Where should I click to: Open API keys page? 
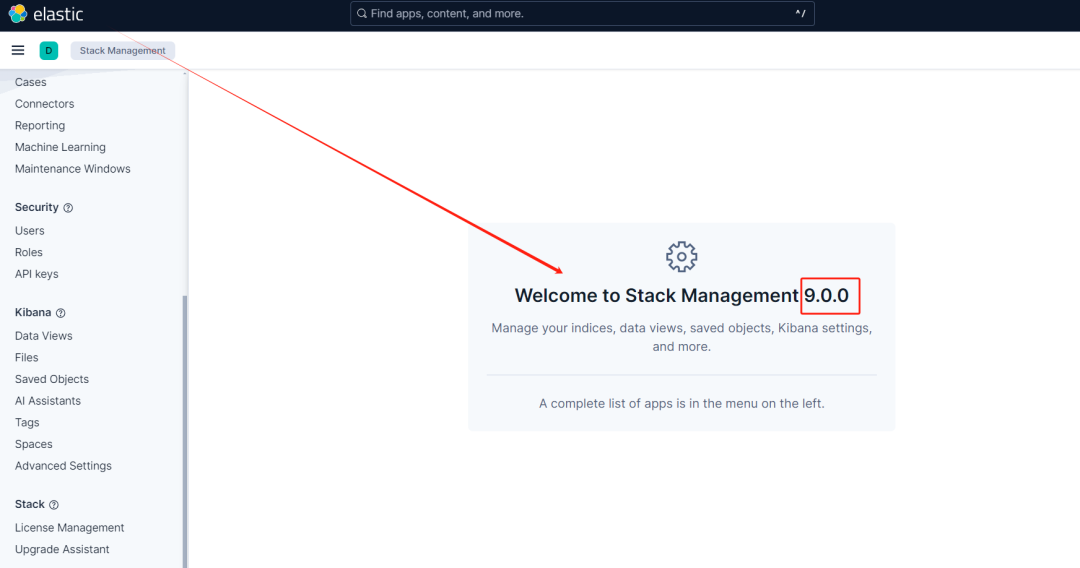click(37, 274)
